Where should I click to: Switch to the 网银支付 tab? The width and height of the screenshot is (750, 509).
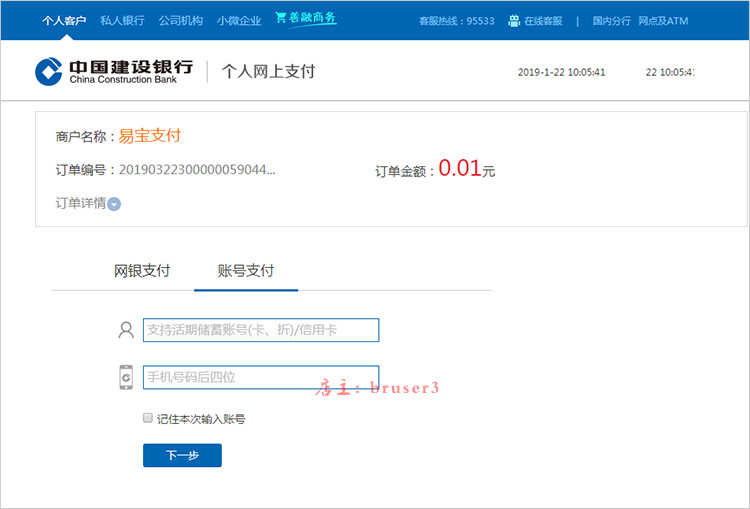tap(142, 271)
